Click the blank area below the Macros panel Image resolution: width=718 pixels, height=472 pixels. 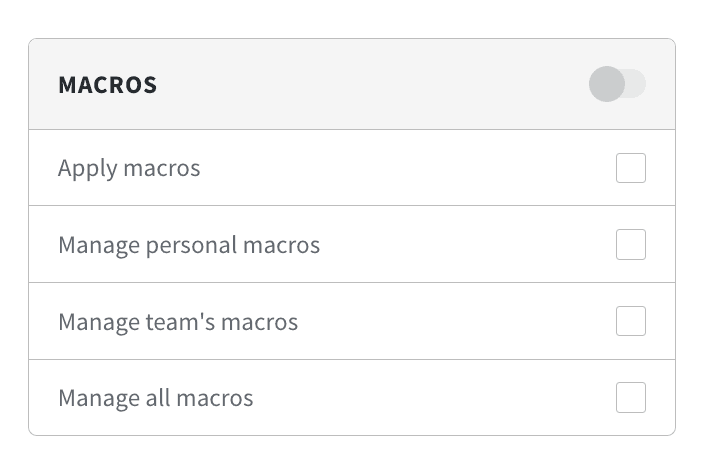point(350,454)
